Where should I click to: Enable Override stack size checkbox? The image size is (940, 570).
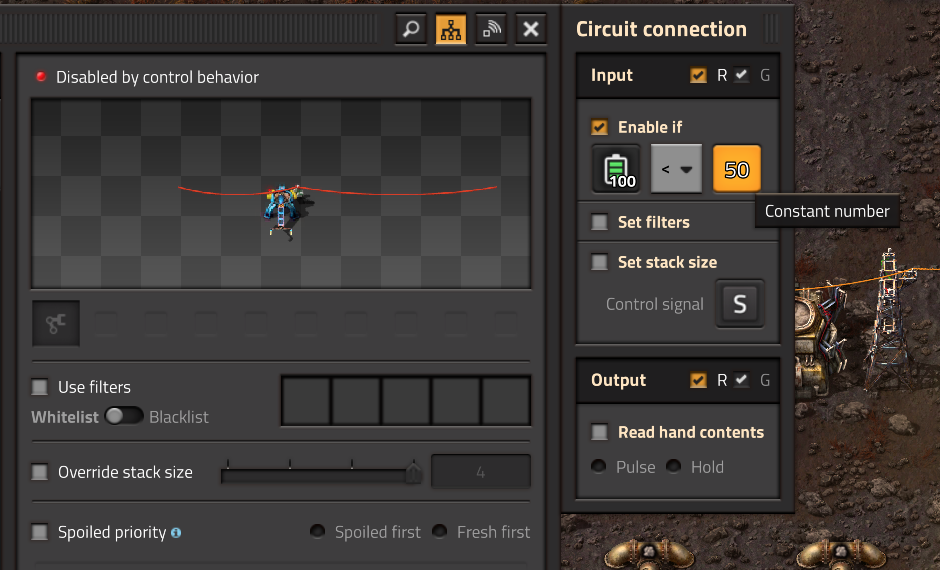pos(40,472)
